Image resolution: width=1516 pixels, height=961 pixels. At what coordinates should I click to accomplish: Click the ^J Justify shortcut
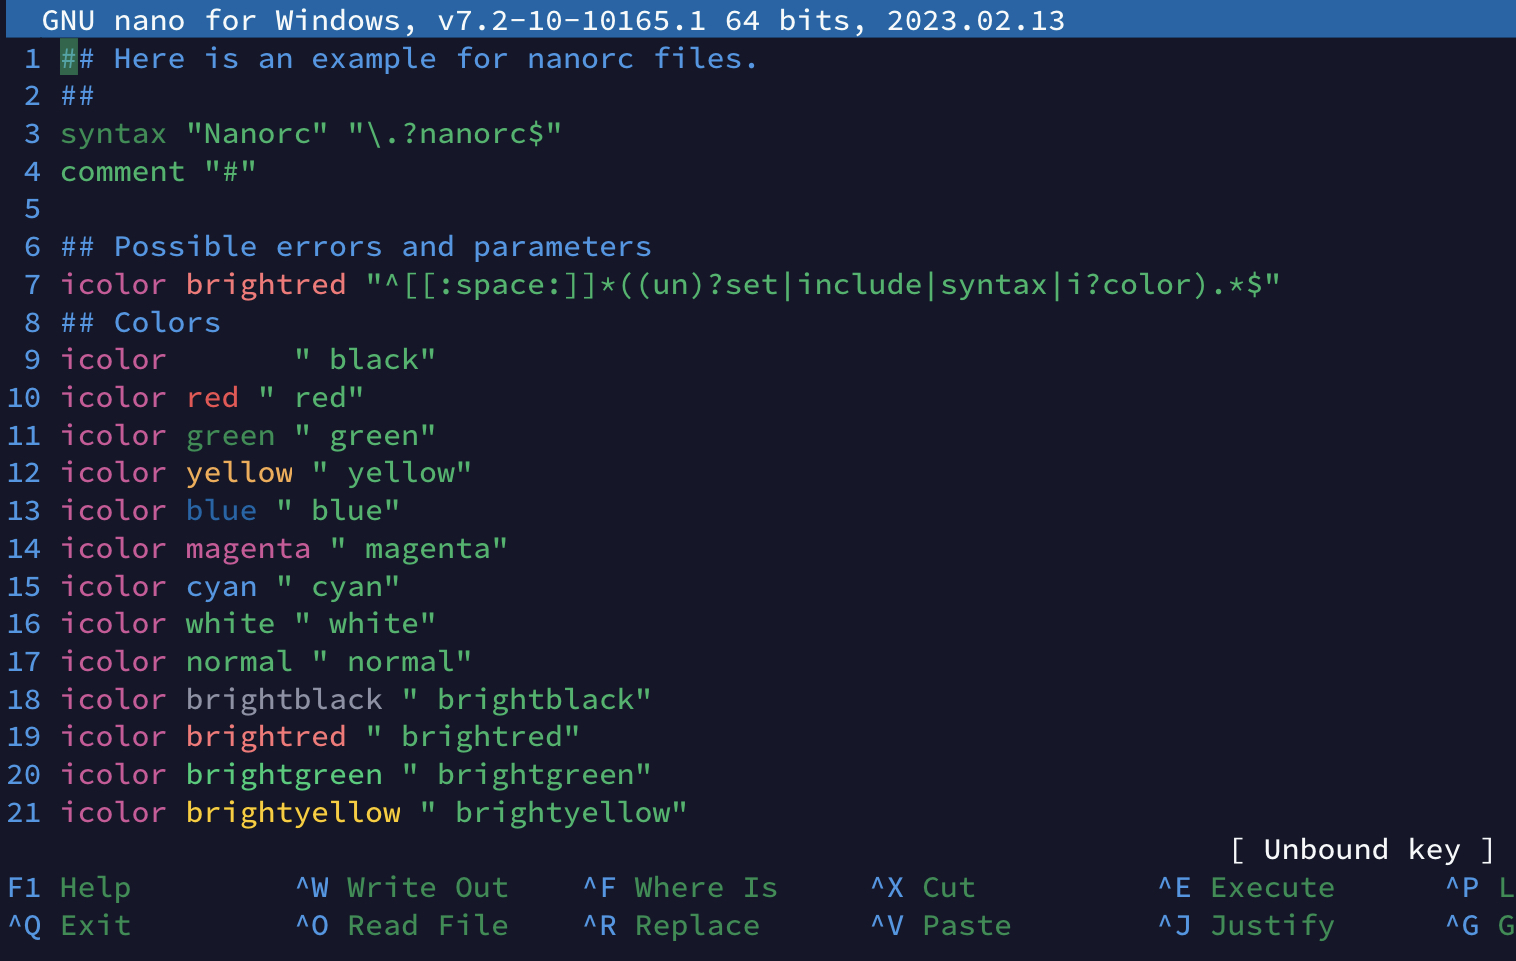pos(1244,925)
